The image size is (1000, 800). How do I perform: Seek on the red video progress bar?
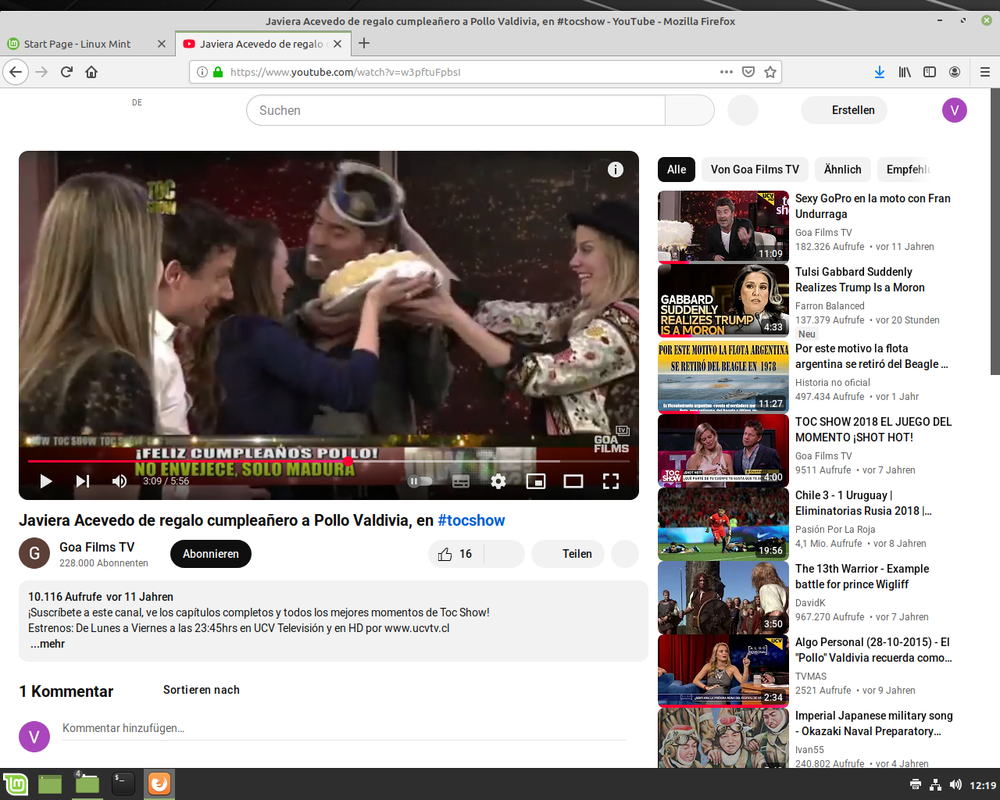coord(328,461)
